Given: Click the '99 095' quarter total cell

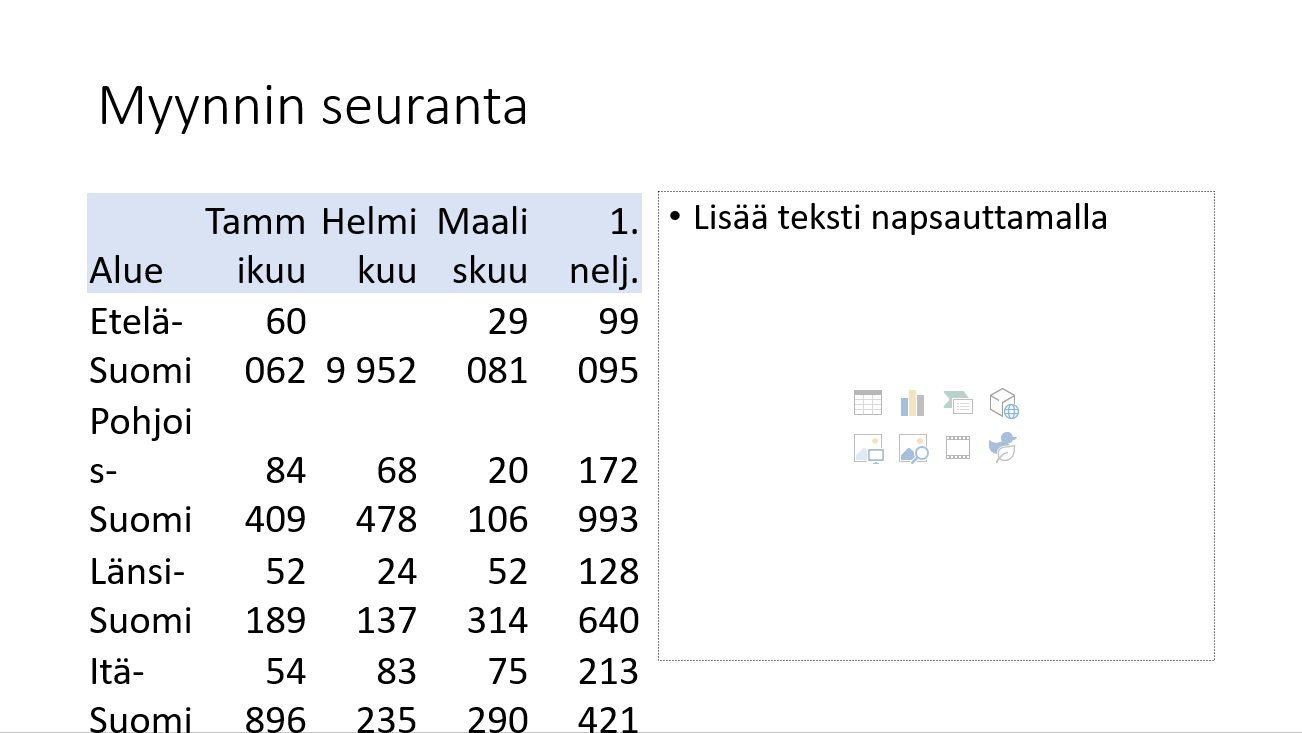Looking at the screenshot, I should click(587, 345).
